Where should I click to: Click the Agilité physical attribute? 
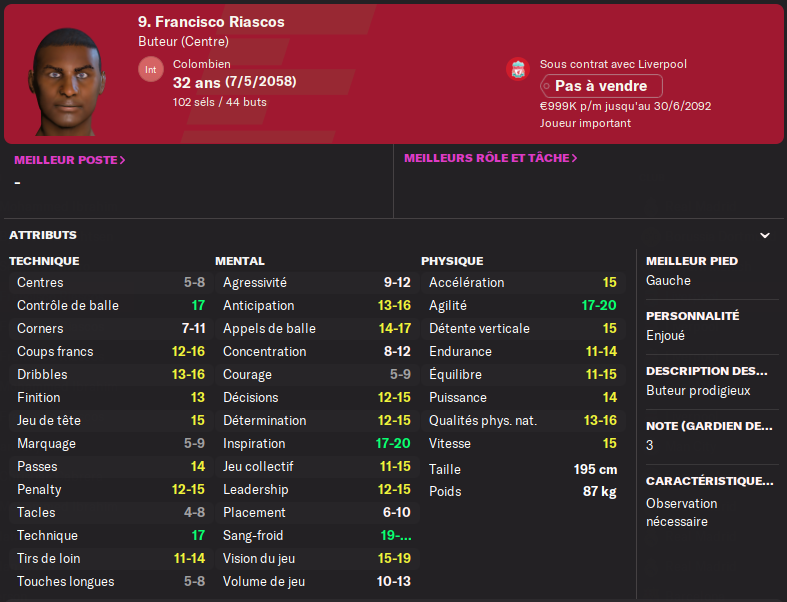tap(522, 305)
